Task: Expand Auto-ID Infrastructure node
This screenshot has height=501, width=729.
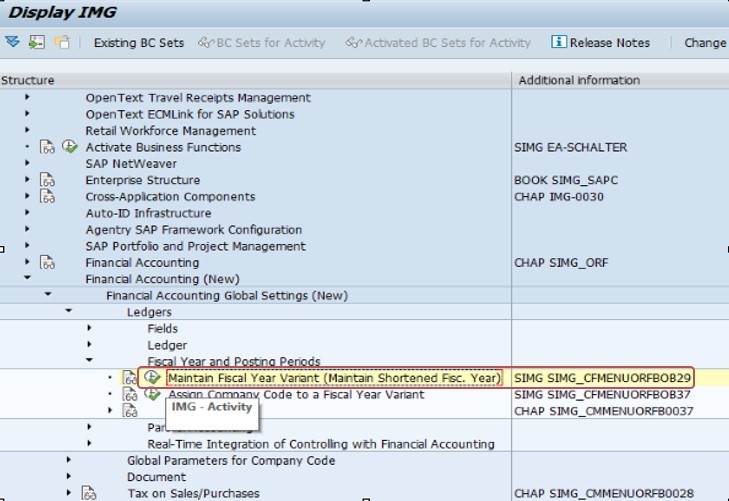Action: (x=27, y=212)
